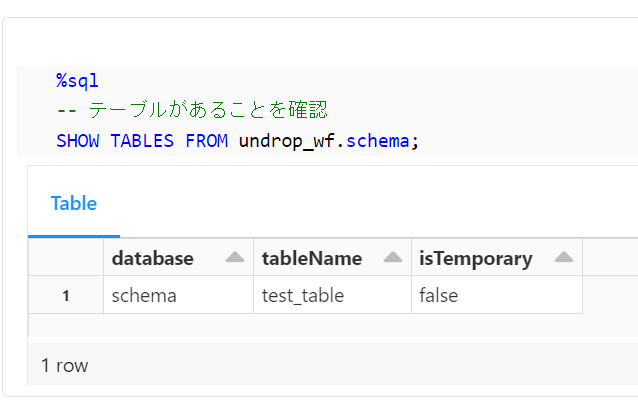The image size is (638, 406).
Task: Click the 1 row count label
Action: point(65,365)
